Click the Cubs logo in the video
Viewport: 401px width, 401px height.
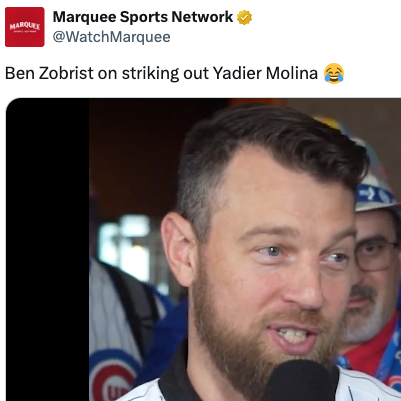(x=112, y=375)
